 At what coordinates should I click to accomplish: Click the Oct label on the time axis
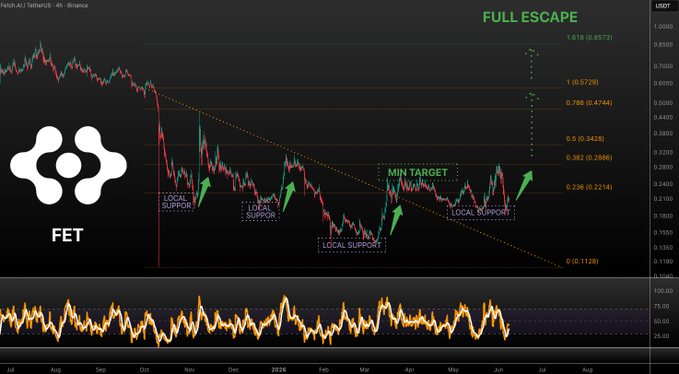coord(145,370)
